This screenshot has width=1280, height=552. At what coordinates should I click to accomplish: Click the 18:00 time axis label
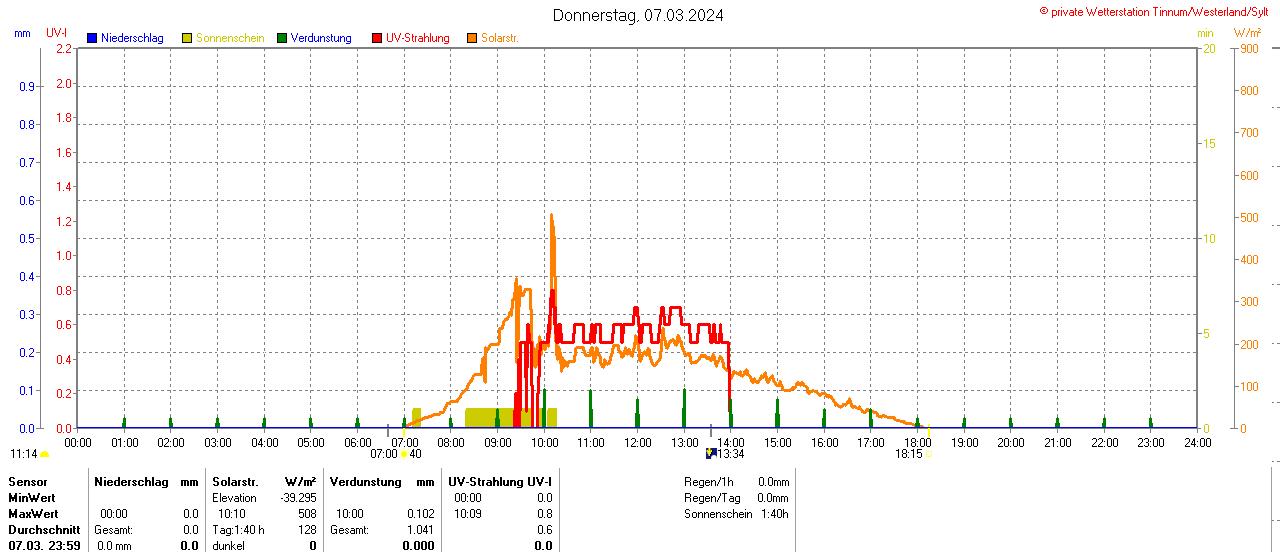(x=917, y=442)
